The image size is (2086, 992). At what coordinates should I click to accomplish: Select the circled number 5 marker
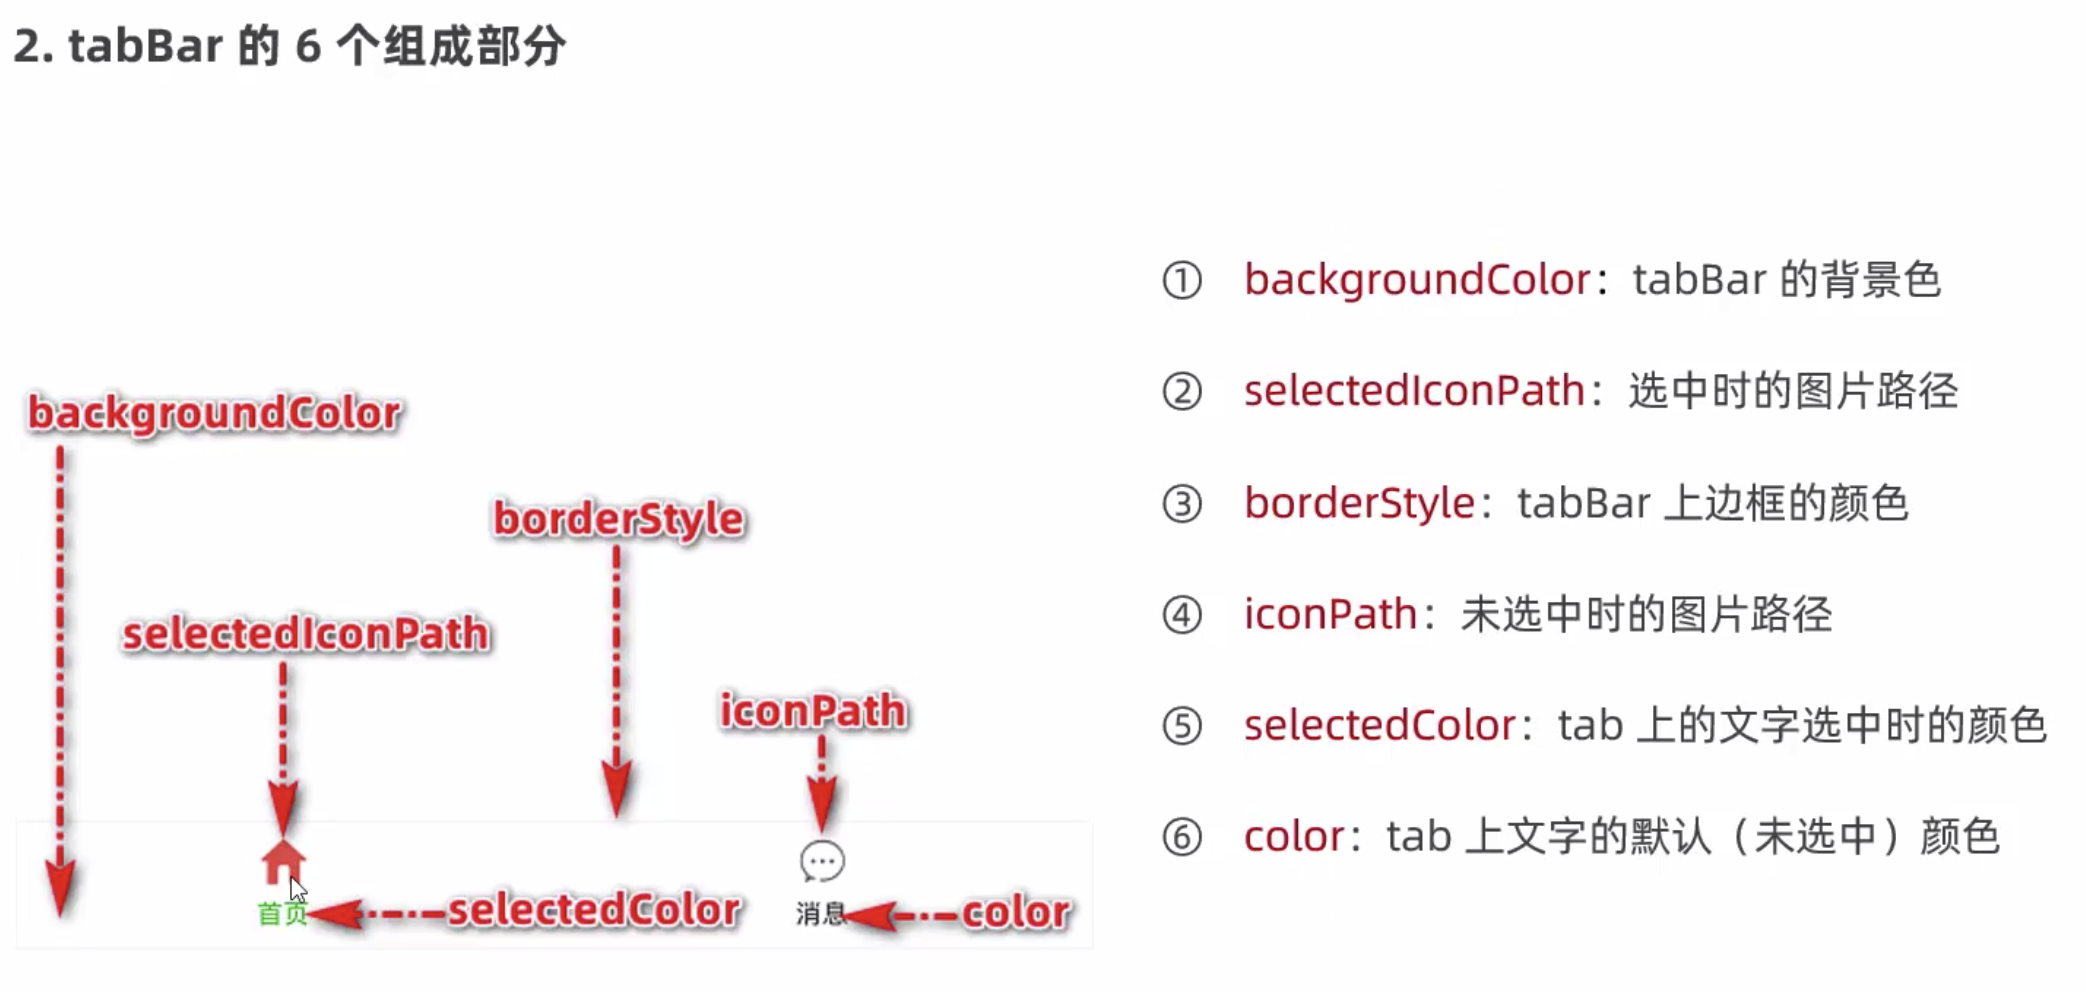pyautogui.click(x=1182, y=726)
